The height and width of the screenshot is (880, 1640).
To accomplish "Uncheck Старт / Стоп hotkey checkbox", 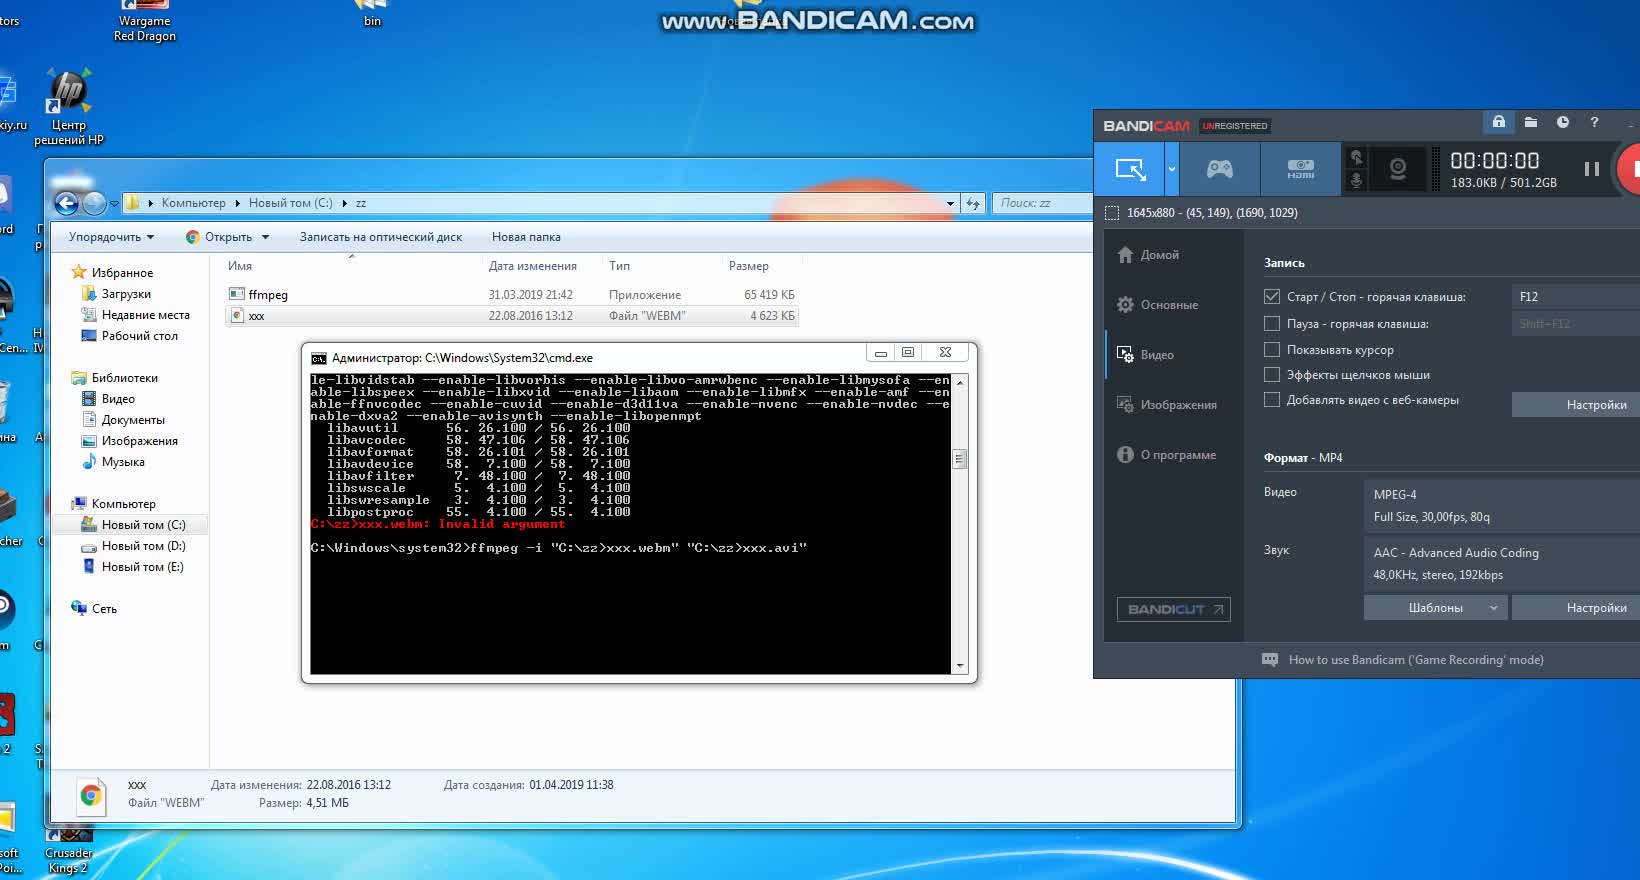I will pyautogui.click(x=1272, y=297).
